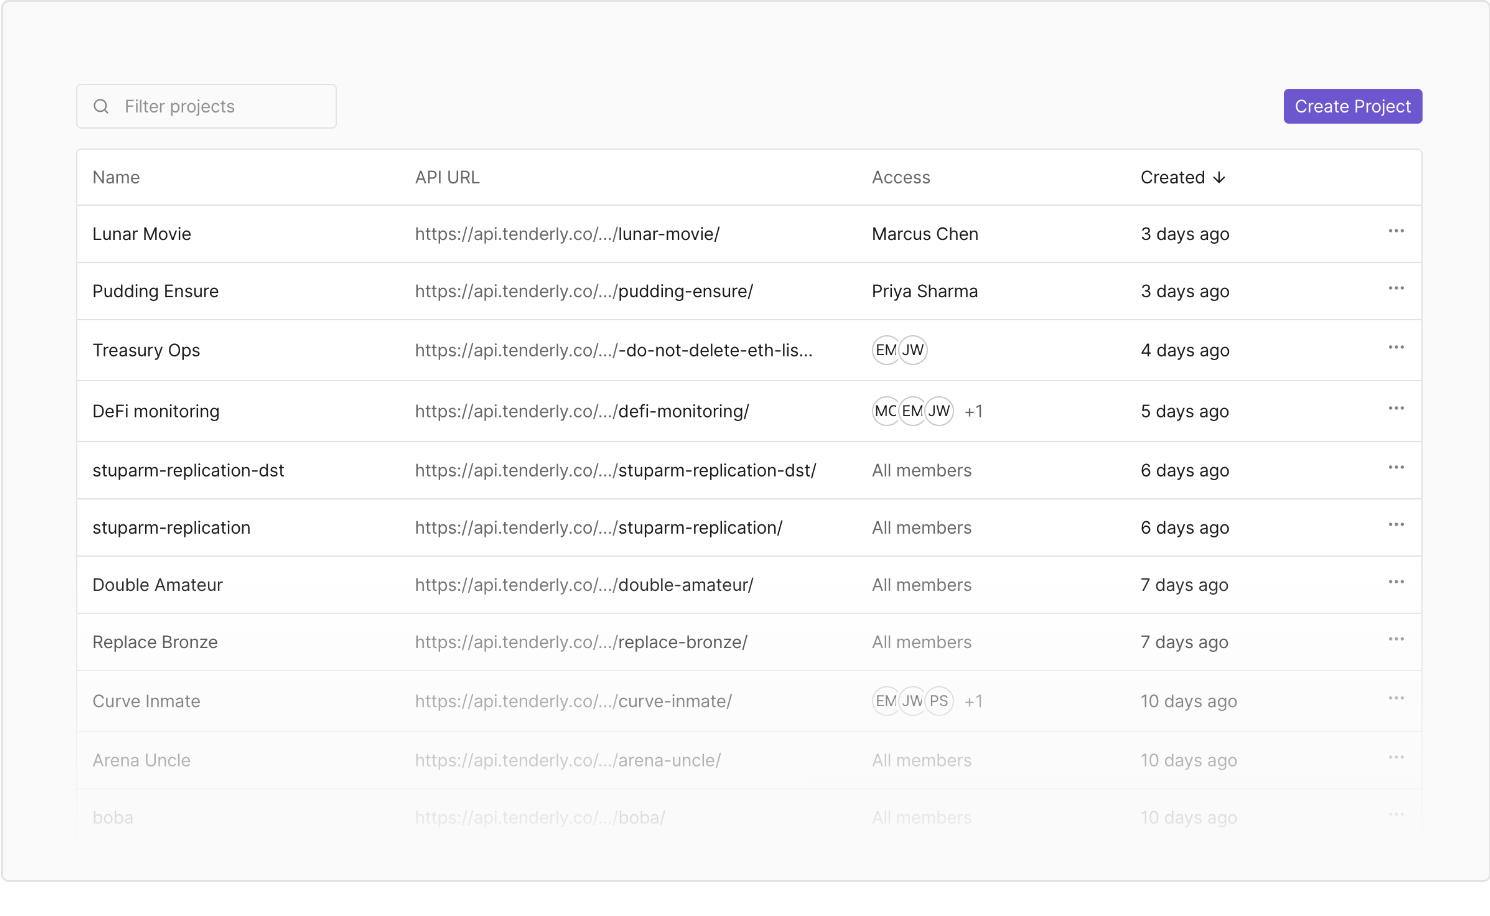Click the MC avatar in the DeFi monitoring row
This screenshot has height=916, width=1490.
886,411
